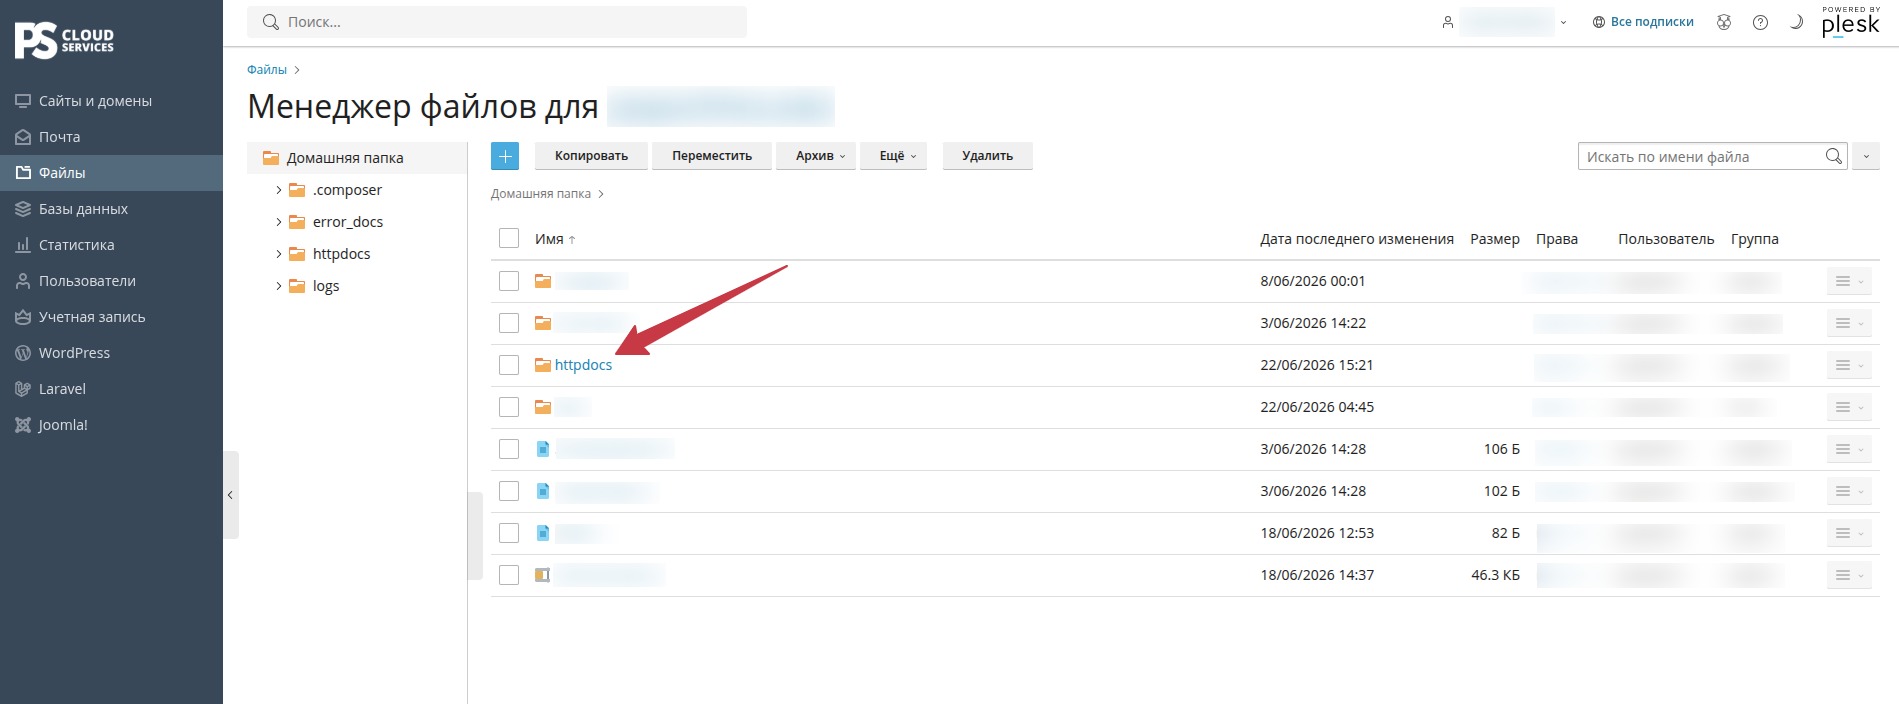Toggle dark mode moon icon
Screen dimensions: 1899x704
click(1796, 22)
